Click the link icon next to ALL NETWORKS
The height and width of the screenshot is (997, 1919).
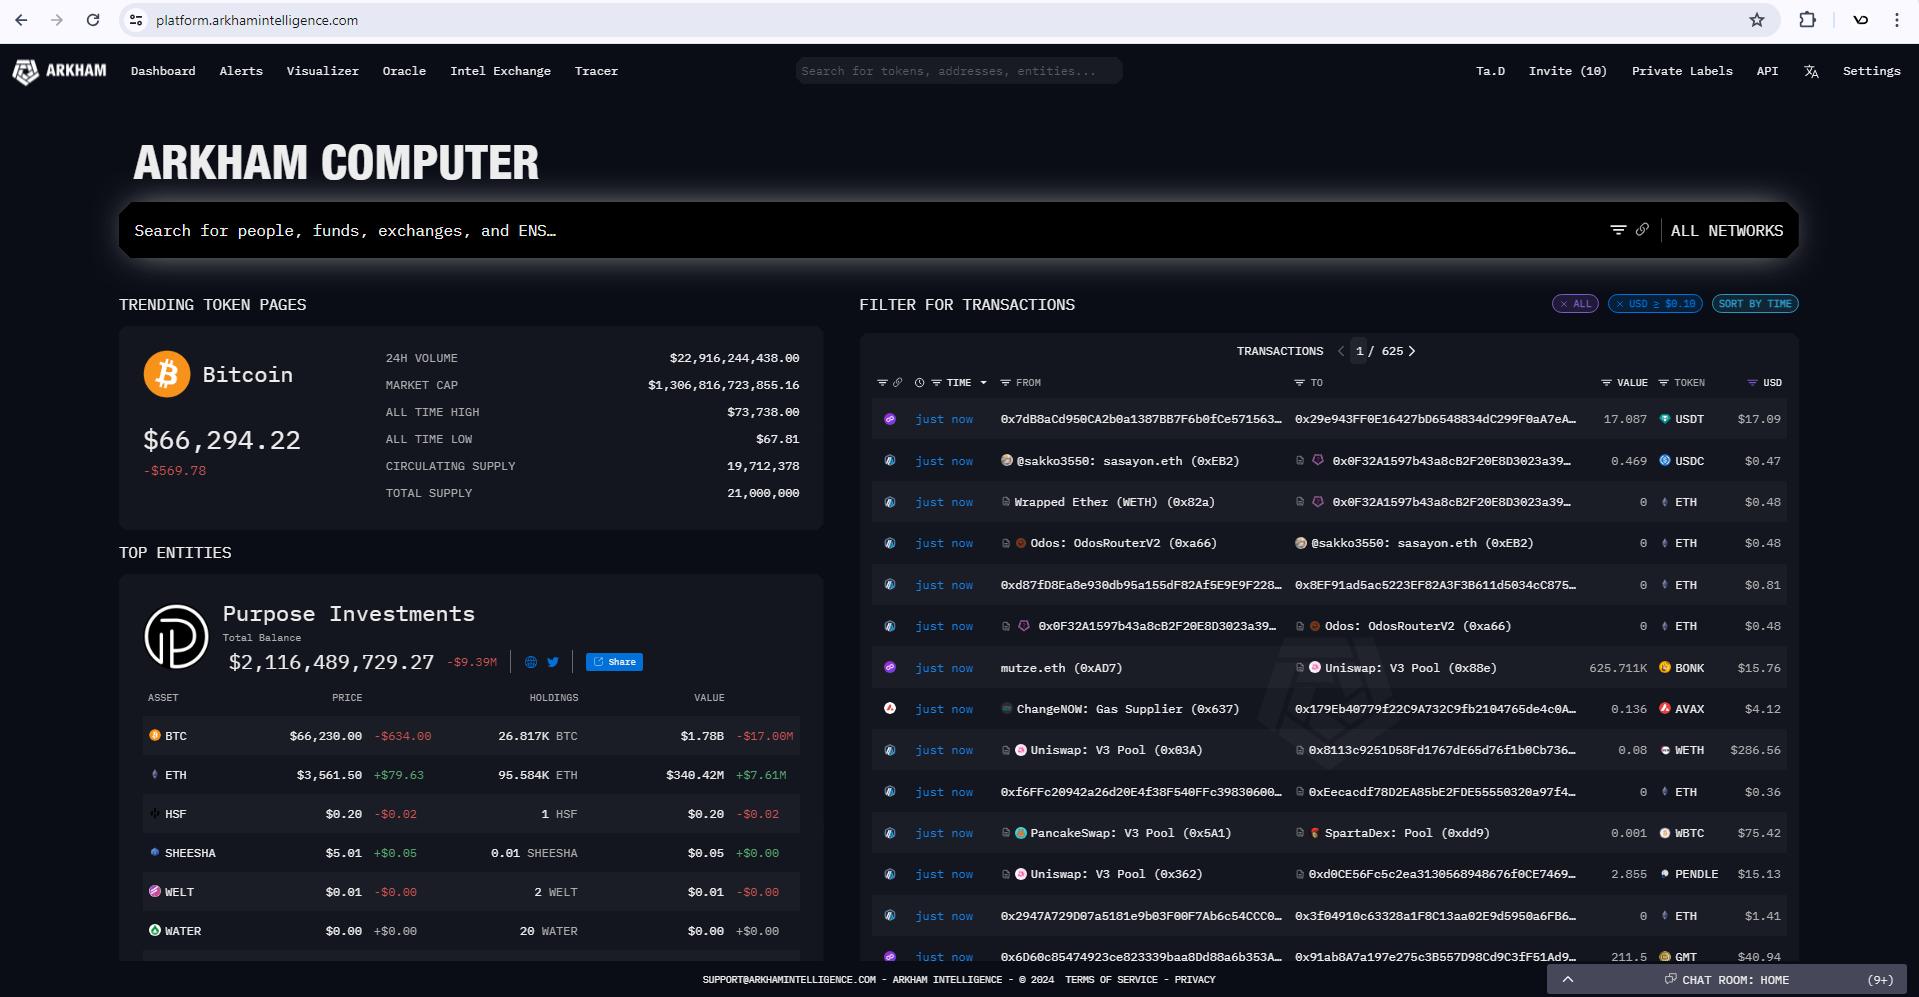[1642, 230]
